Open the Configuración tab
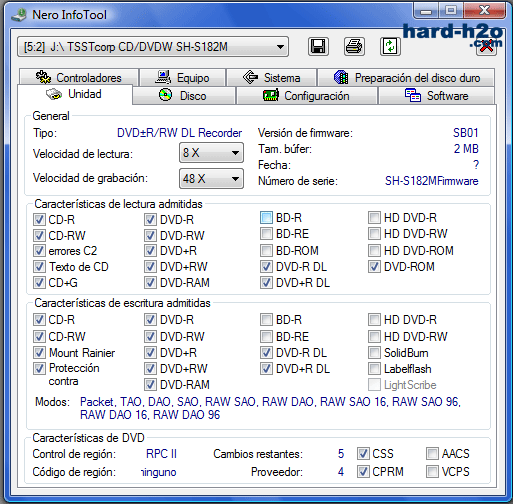513x504 pixels. [x=307, y=96]
